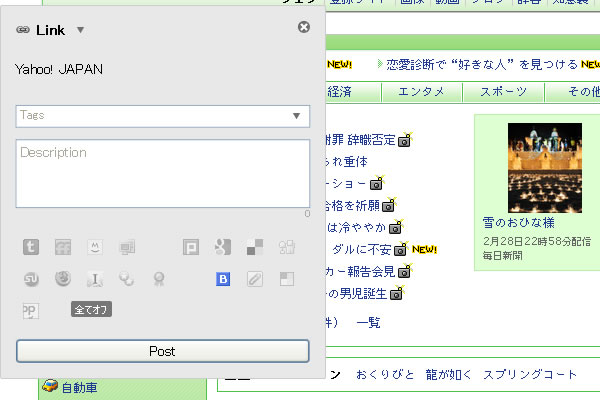600x400 pixels.
Task: Enable StumbleUpon posting icon
Action: tap(31, 279)
